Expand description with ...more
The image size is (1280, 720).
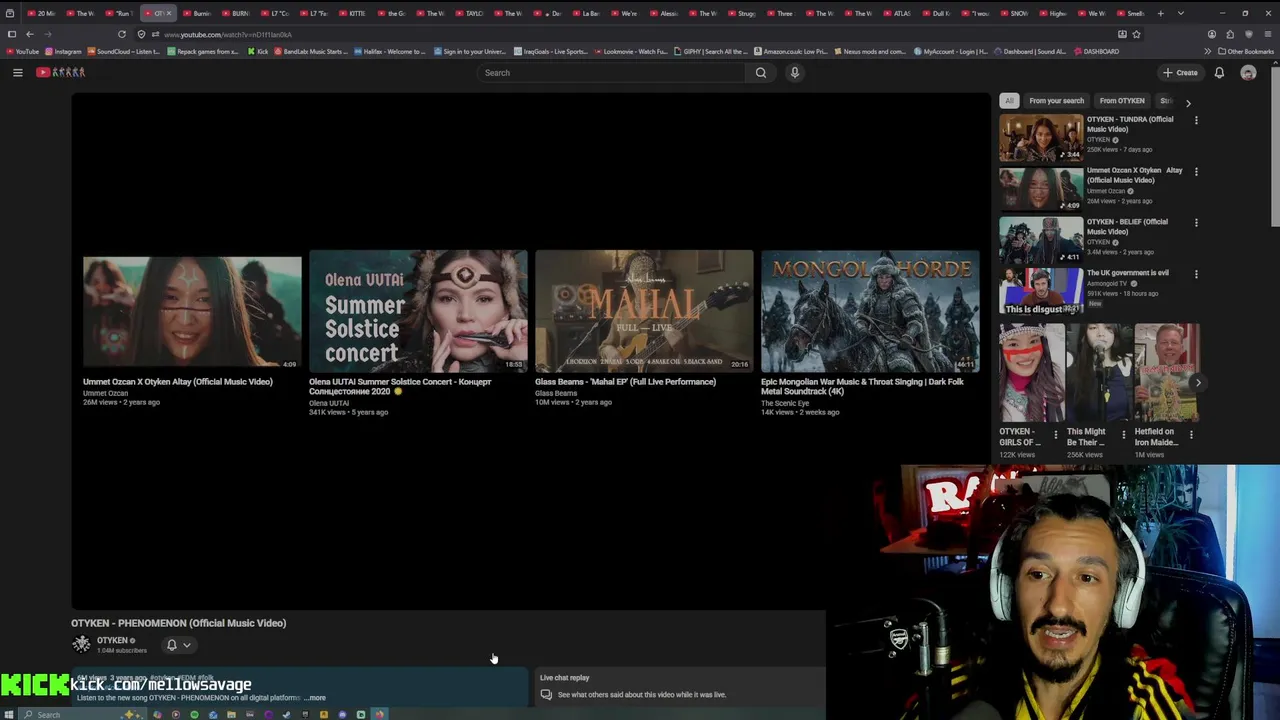point(315,698)
